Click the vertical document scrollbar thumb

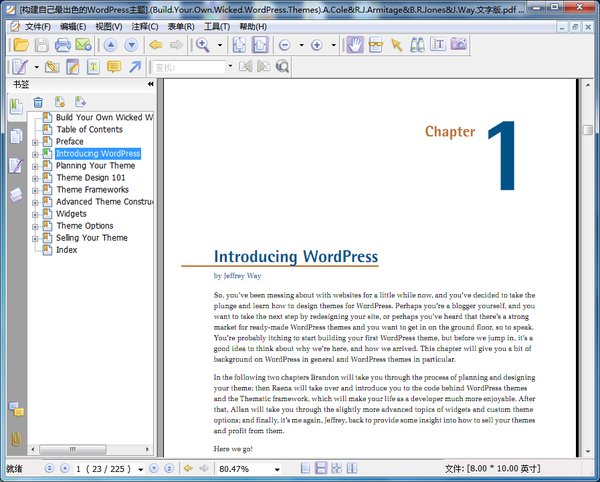588,130
